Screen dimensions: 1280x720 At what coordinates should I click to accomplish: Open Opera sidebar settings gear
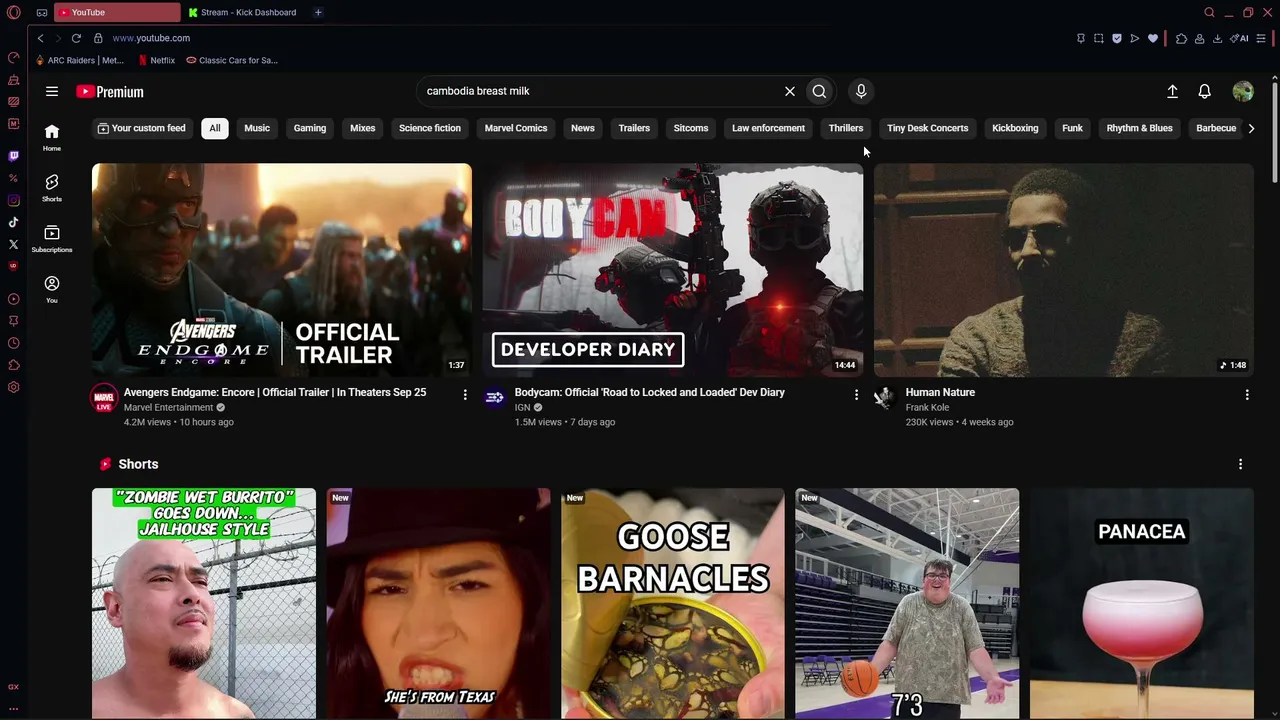coord(14,387)
